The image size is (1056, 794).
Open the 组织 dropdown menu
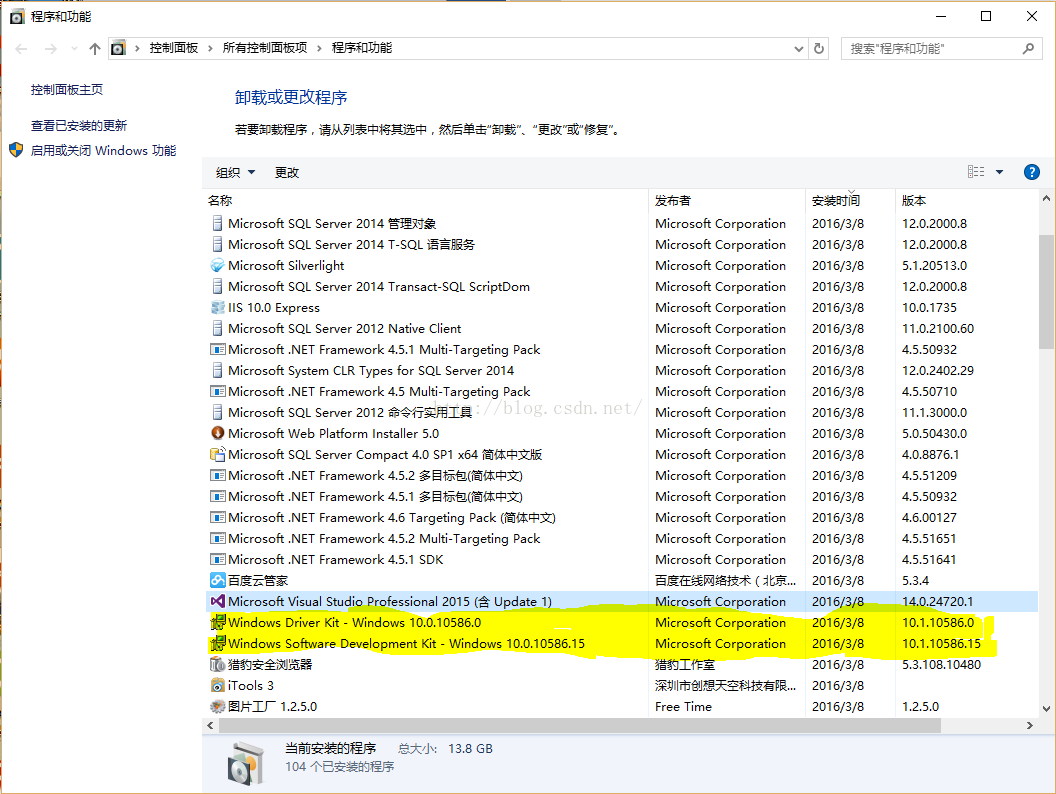235,172
